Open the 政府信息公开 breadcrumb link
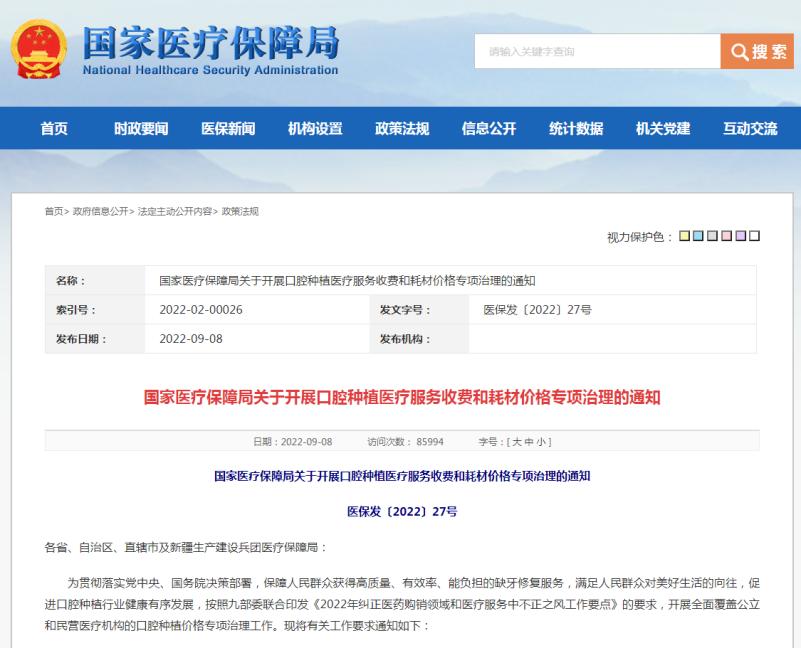 coord(100,210)
